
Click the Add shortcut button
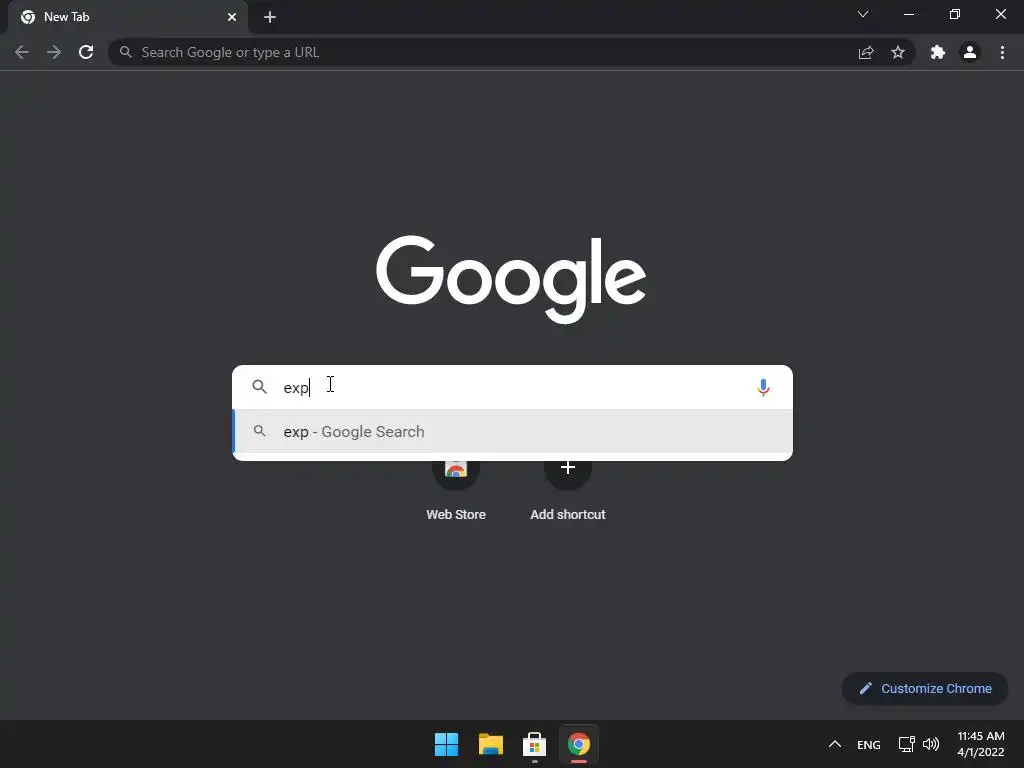568,488
